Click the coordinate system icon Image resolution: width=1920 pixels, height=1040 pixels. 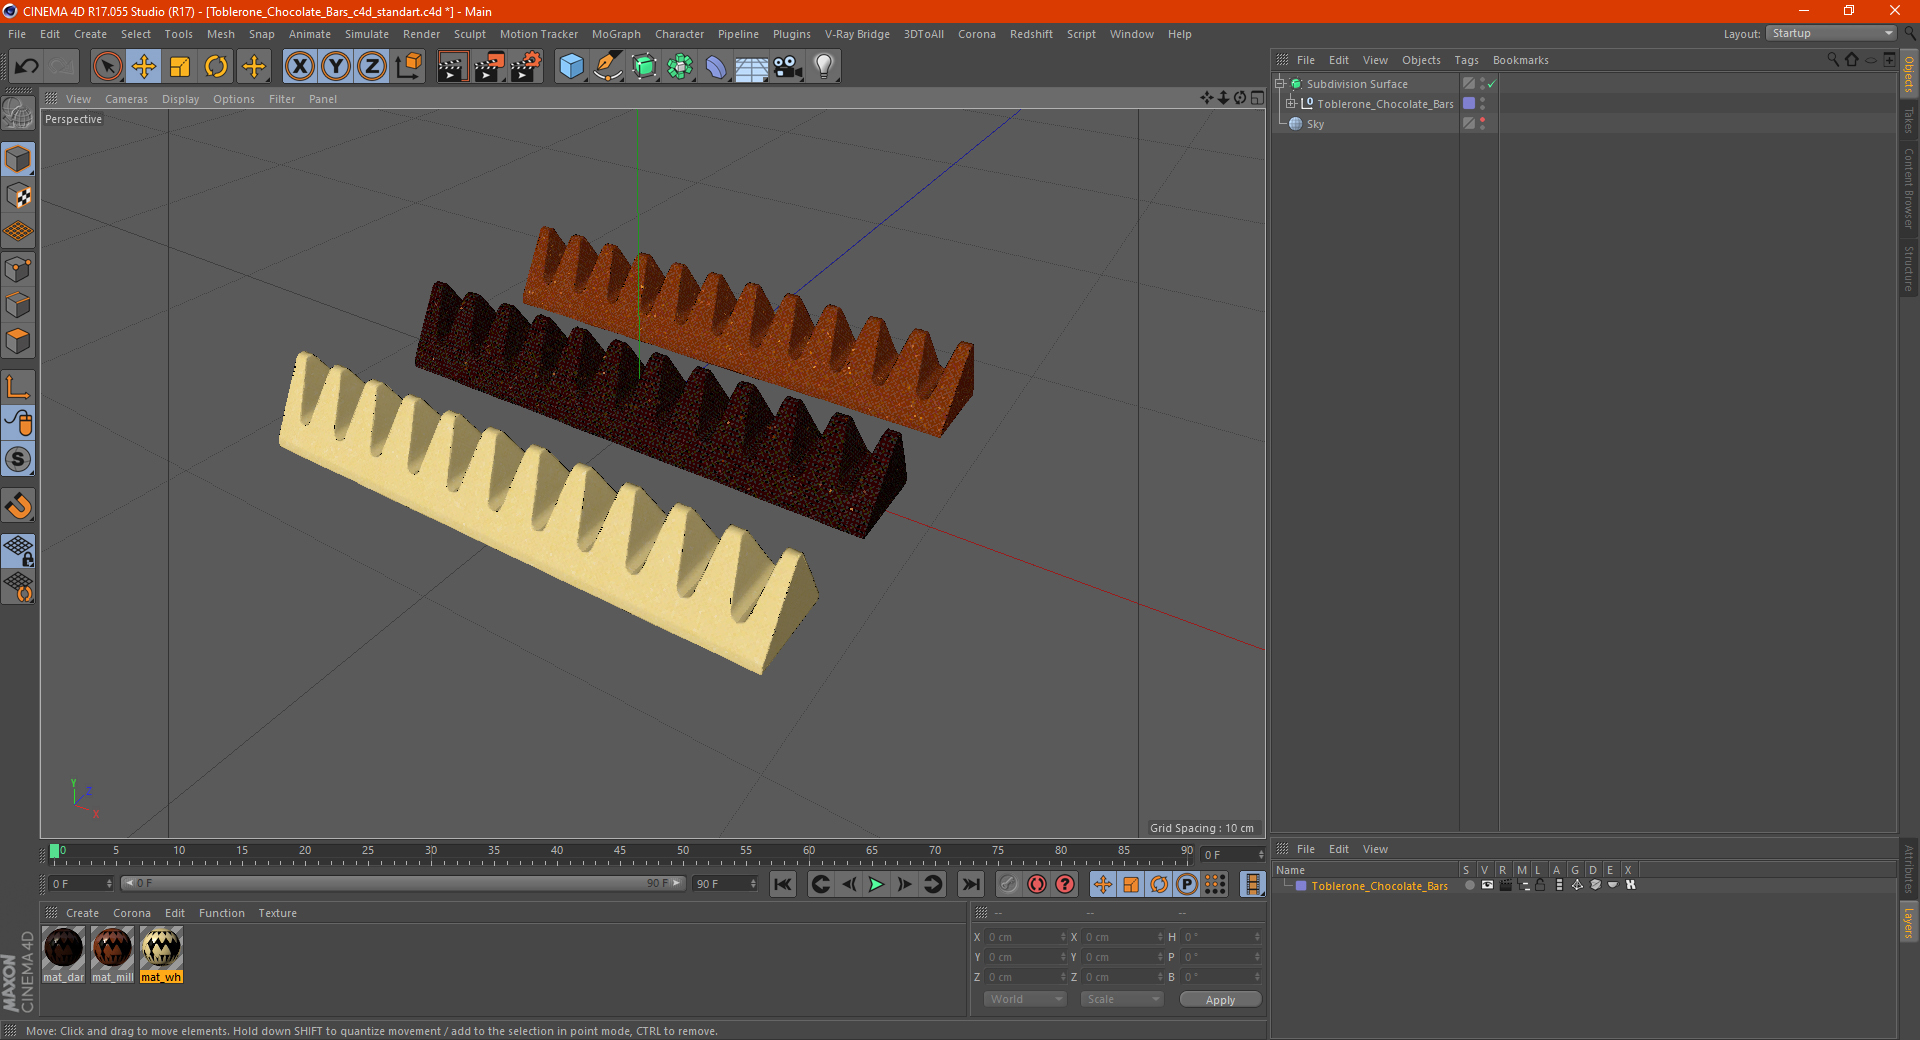(408, 67)
